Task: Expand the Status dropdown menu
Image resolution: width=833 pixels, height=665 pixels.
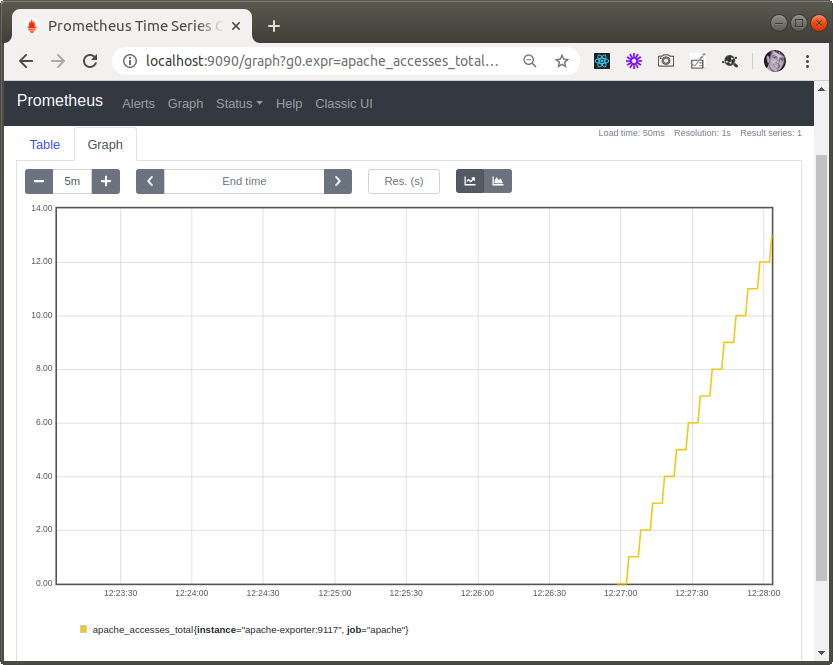Action: point(239,104)
